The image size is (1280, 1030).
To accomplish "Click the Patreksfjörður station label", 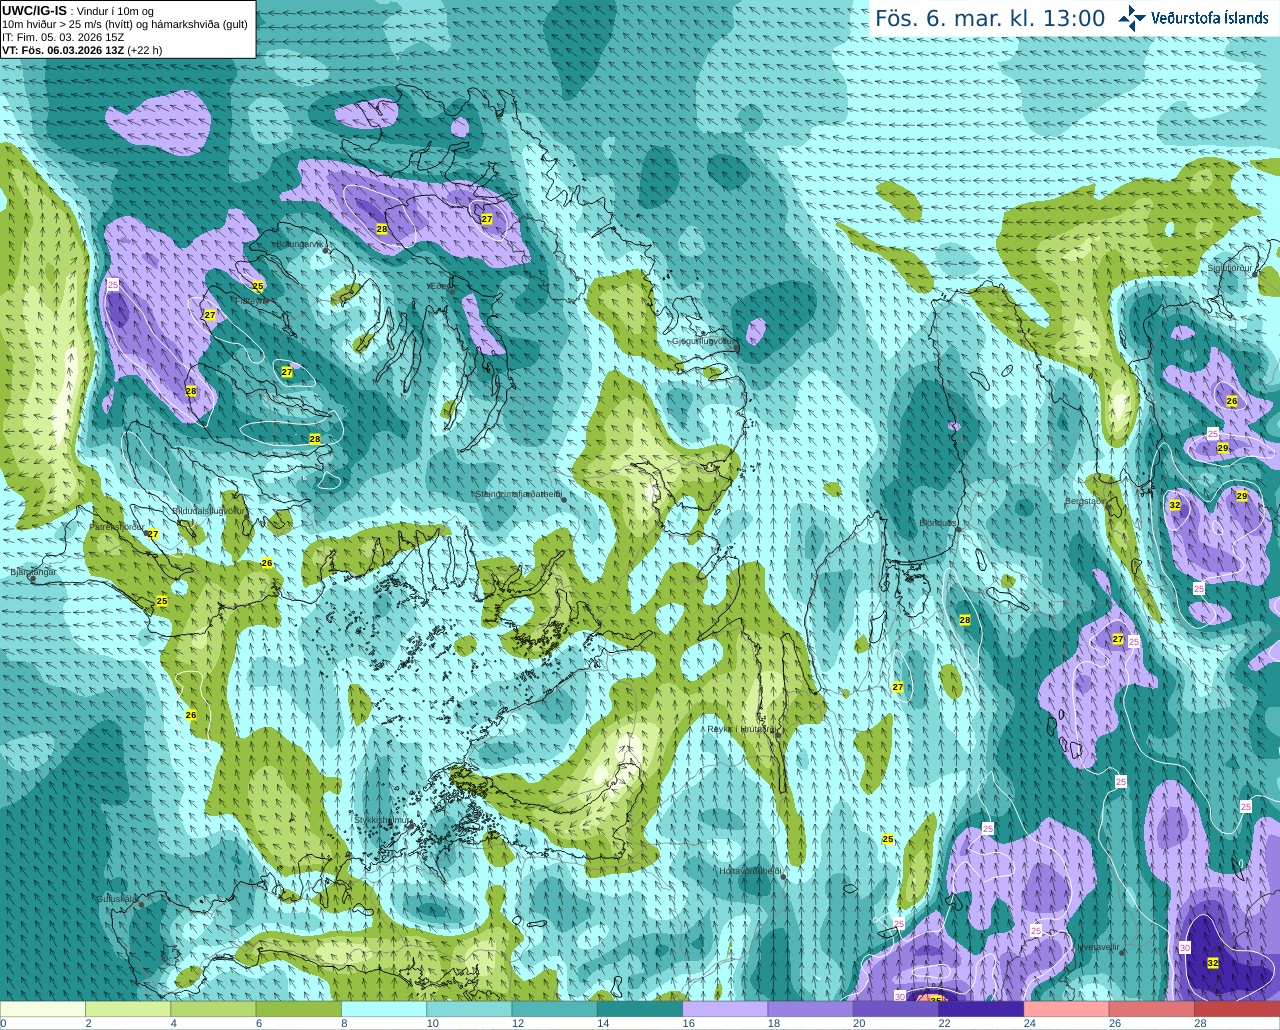I will pyautogui.click(x=117, y=526).
